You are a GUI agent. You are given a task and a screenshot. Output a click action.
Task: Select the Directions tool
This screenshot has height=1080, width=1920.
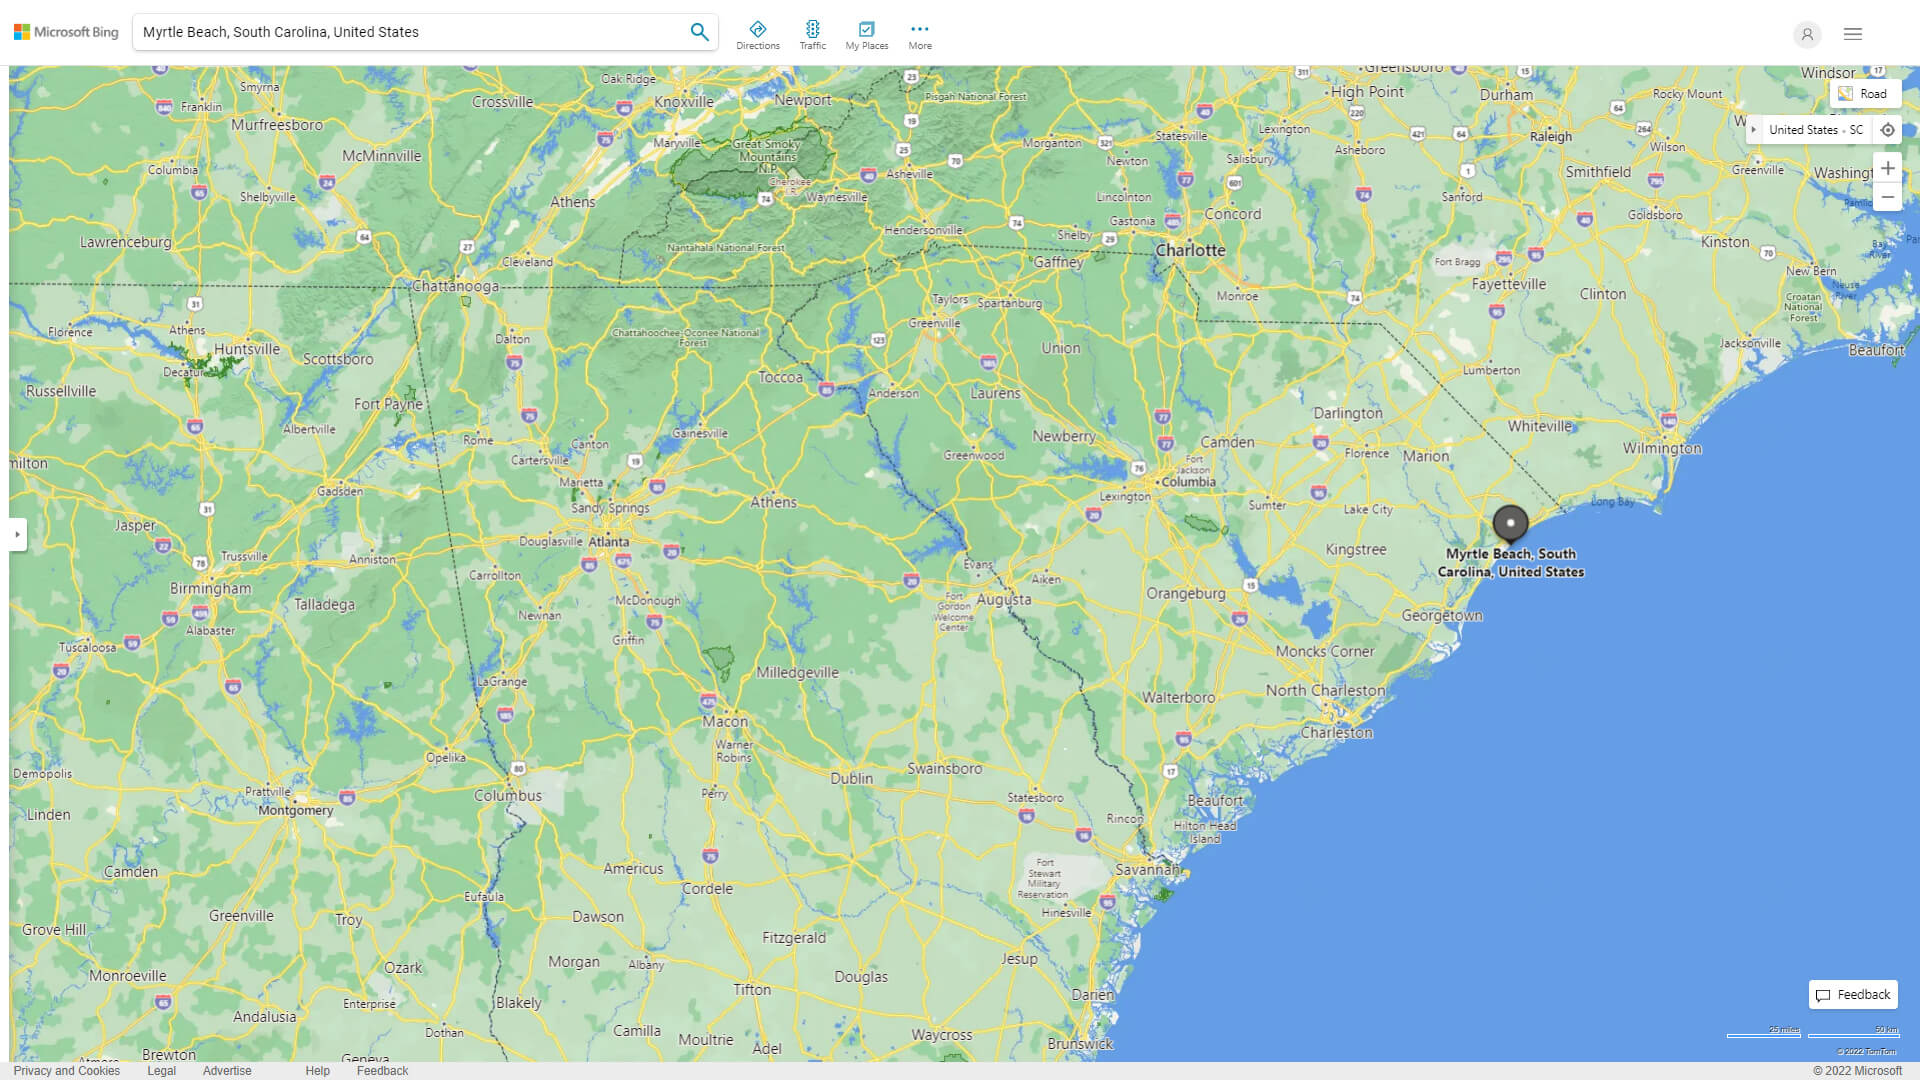point(758,33)
